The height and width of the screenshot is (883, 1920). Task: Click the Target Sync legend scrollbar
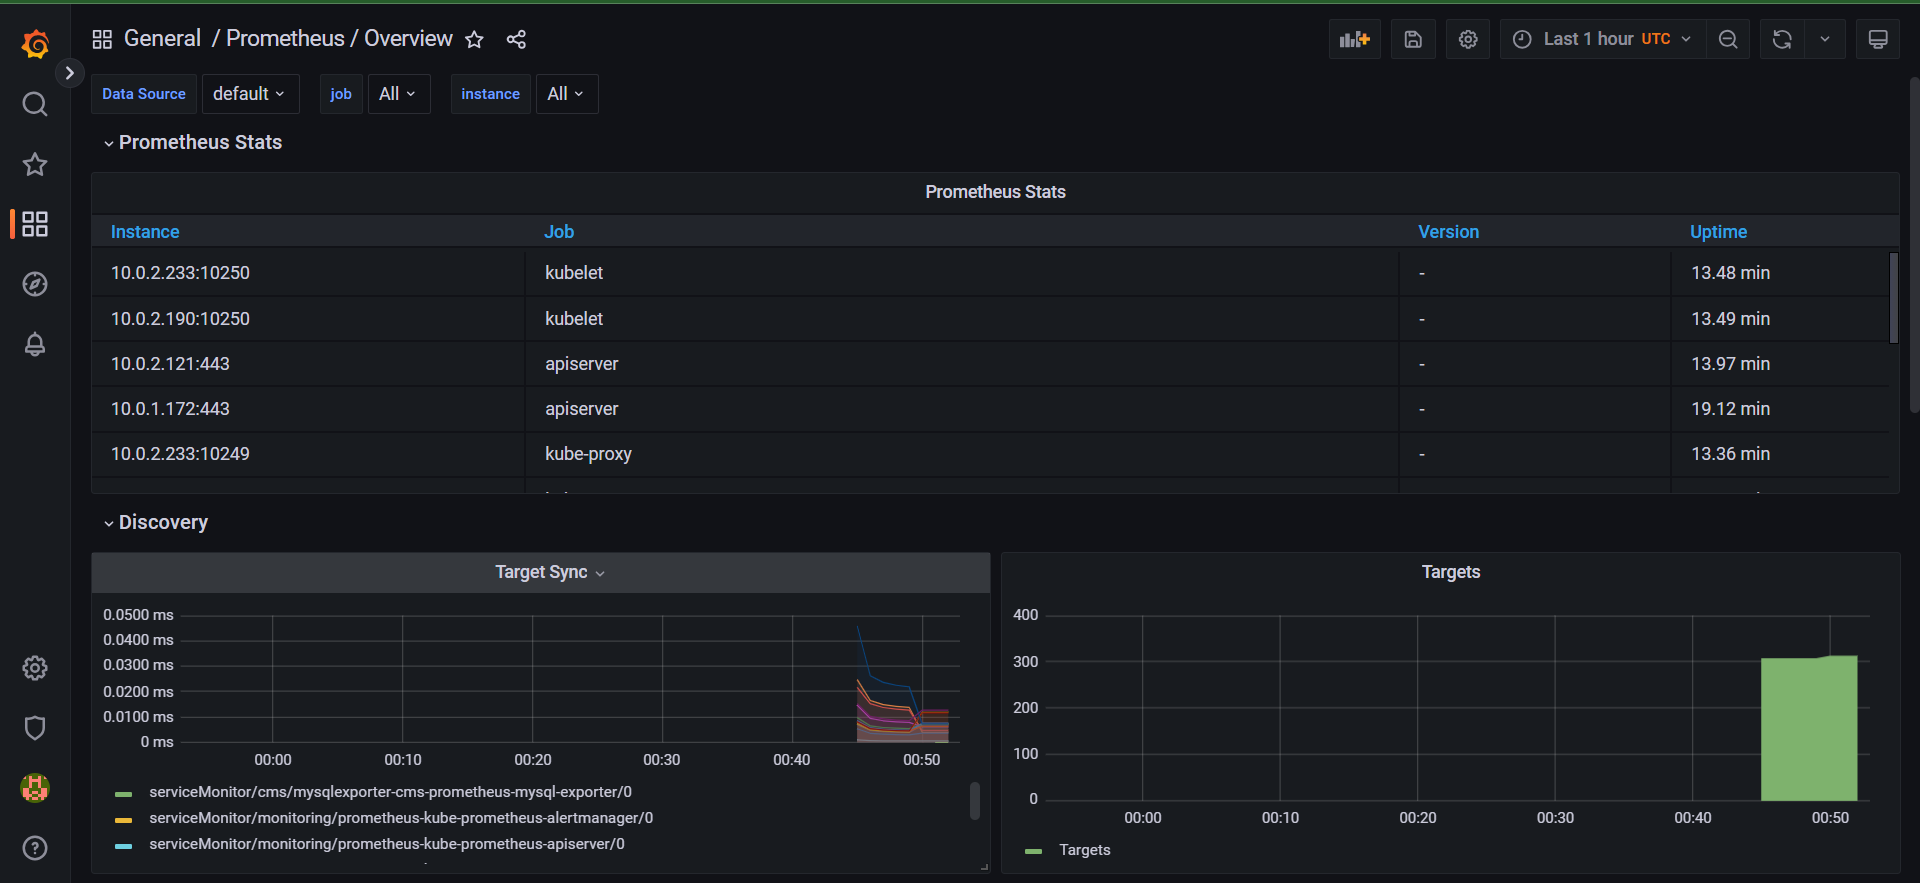(975, 801)
